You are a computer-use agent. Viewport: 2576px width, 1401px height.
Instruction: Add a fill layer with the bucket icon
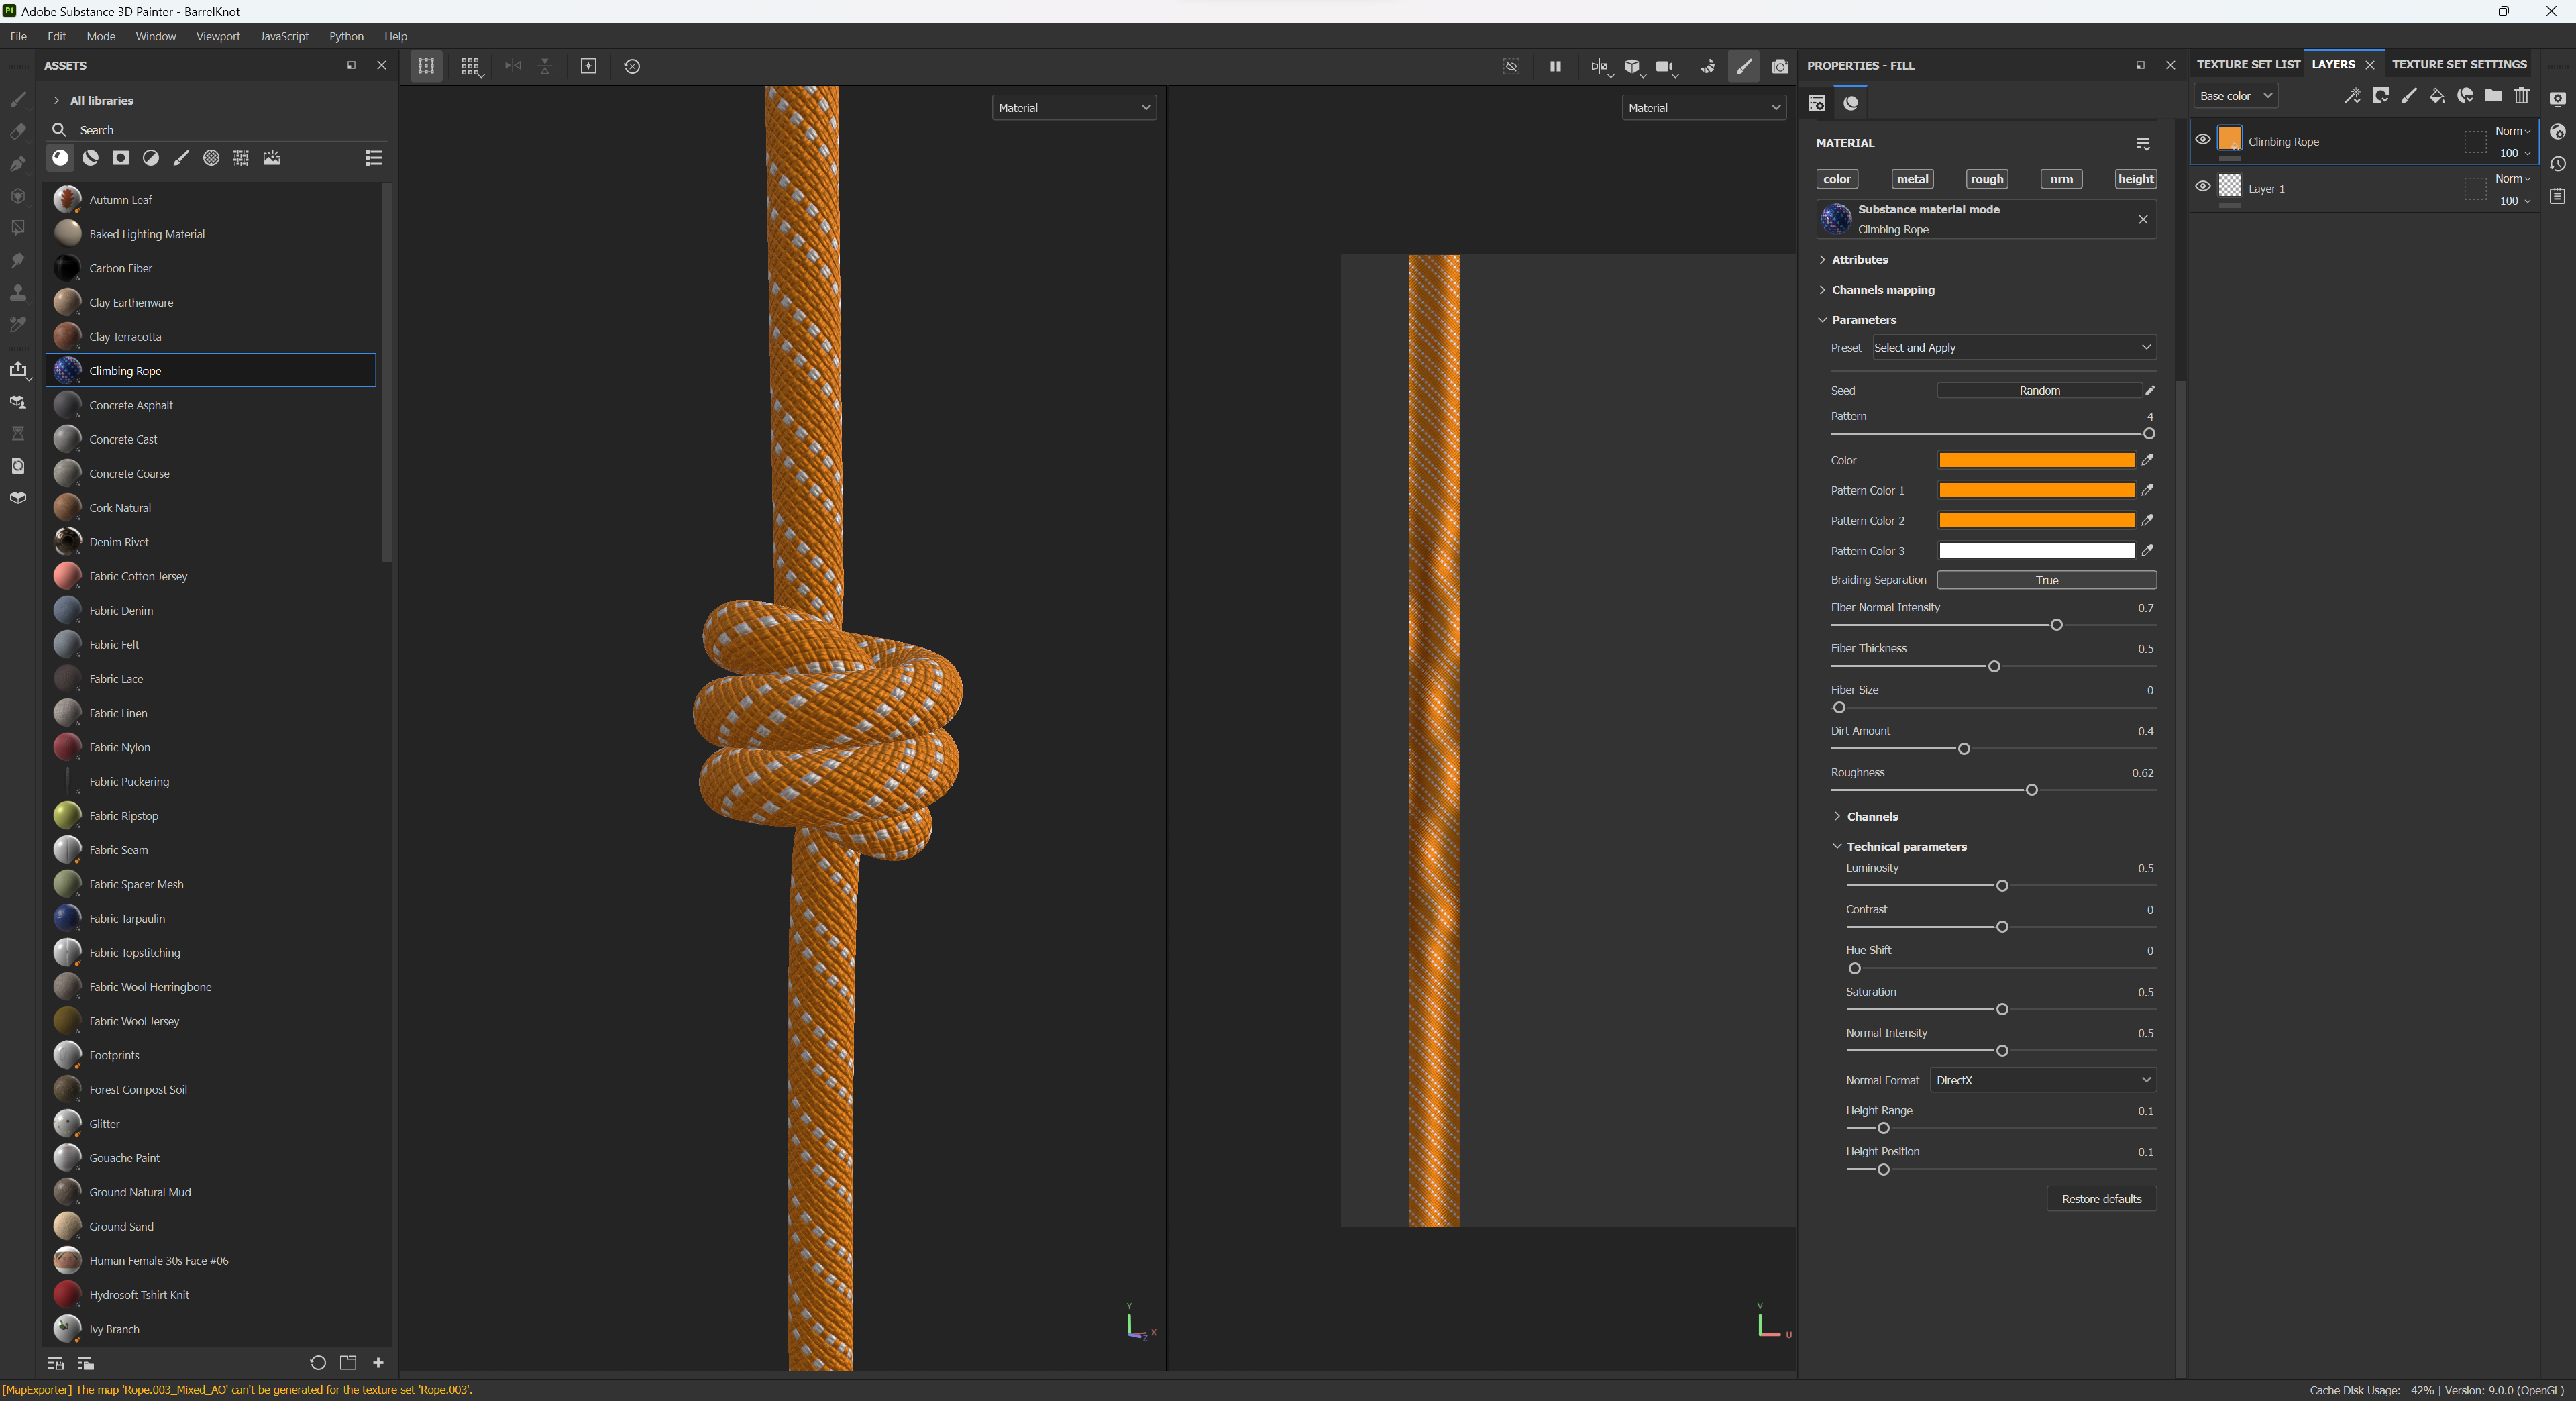click(x=2437, y=96)
